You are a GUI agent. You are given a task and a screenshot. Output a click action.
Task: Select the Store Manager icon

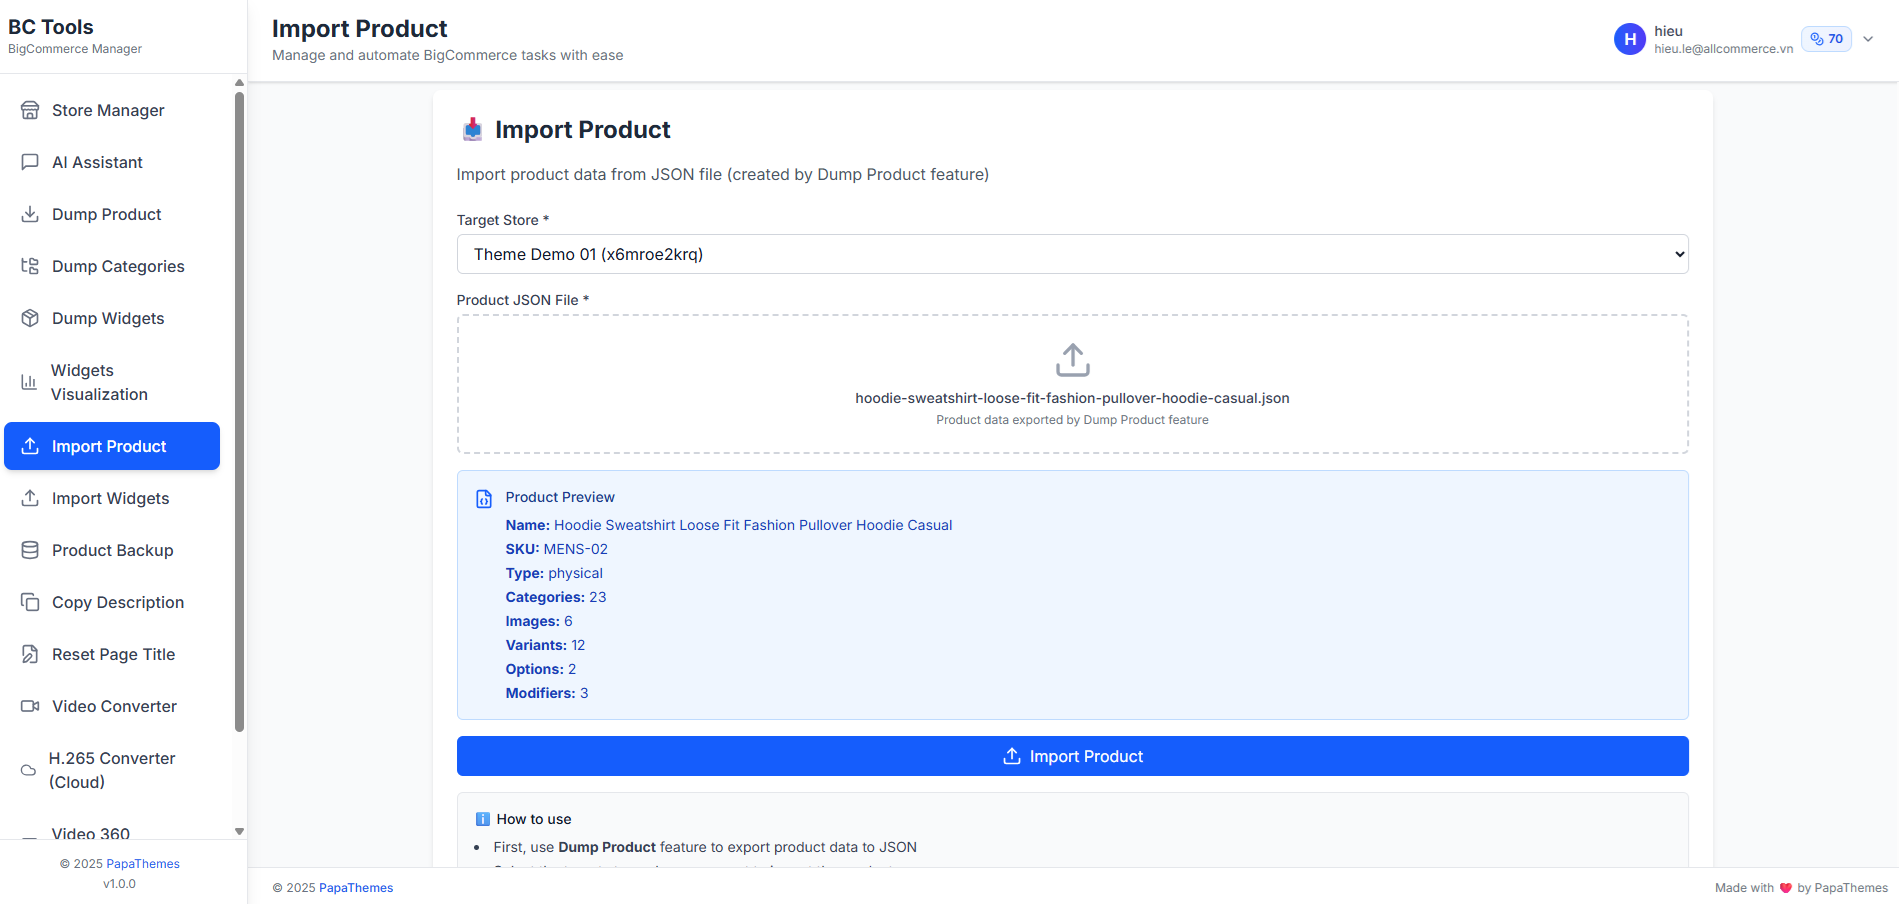click(x=30, y=110)
